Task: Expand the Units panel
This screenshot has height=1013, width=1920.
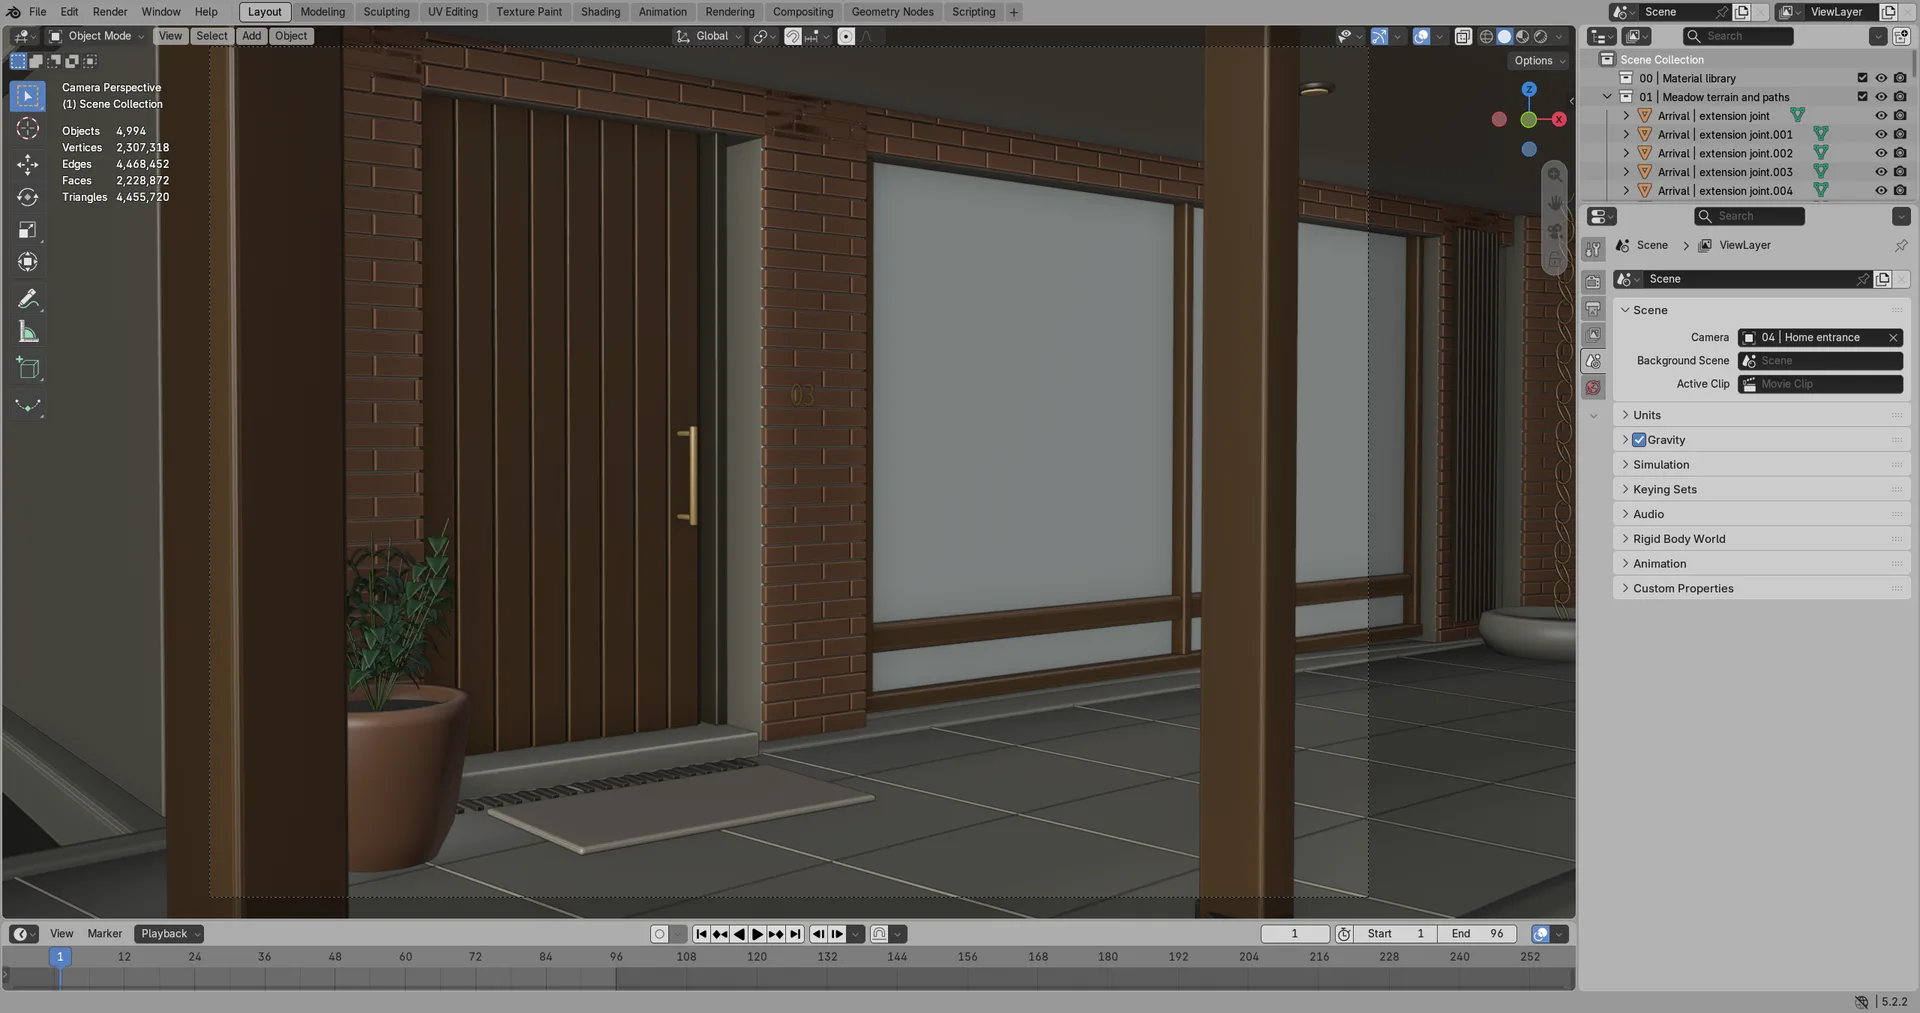Action: pos(1761,415)
